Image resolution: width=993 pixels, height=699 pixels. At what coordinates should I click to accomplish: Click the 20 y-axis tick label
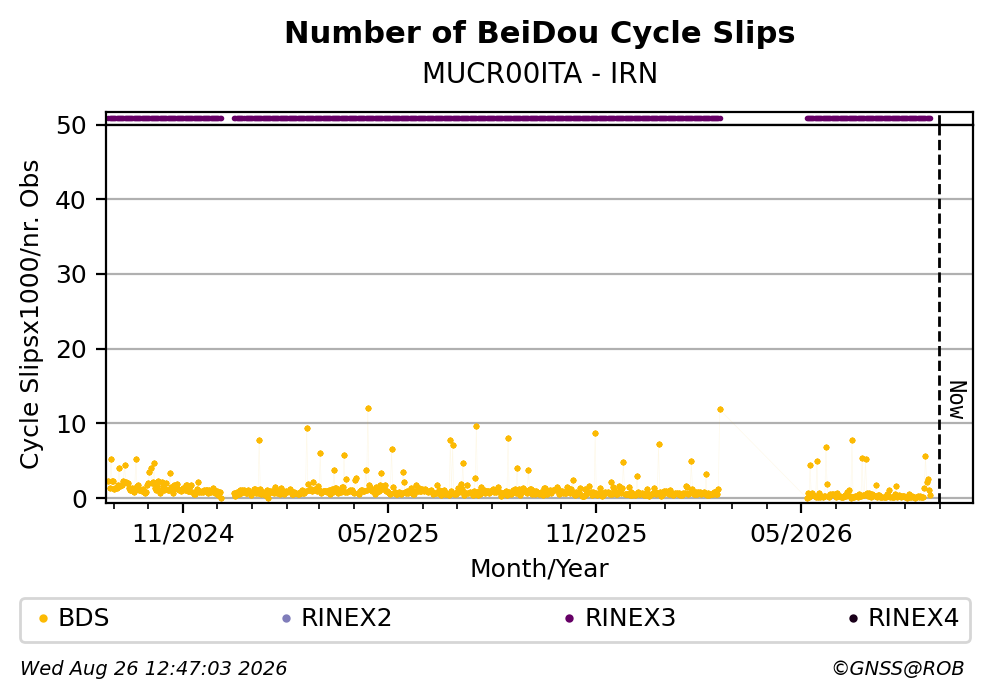72,350
